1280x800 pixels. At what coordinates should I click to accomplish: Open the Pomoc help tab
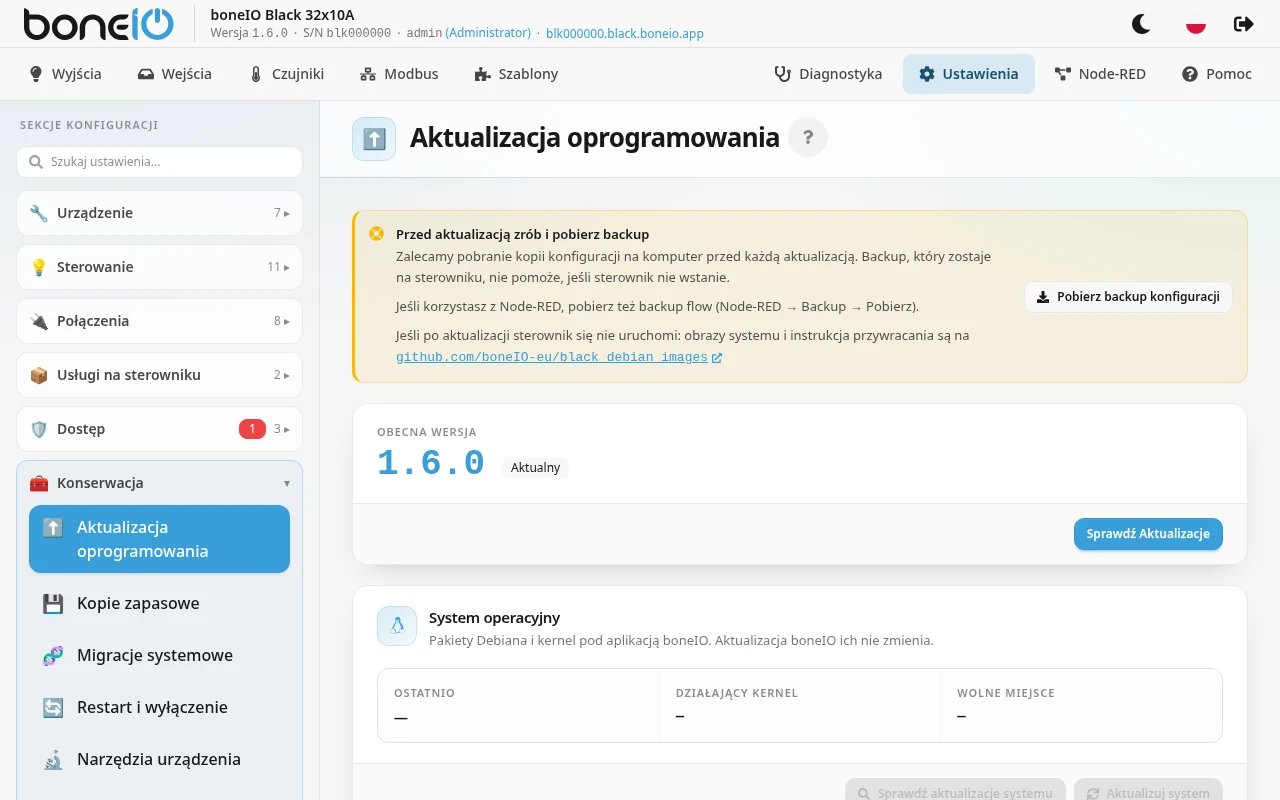[x=1217, y=74]
